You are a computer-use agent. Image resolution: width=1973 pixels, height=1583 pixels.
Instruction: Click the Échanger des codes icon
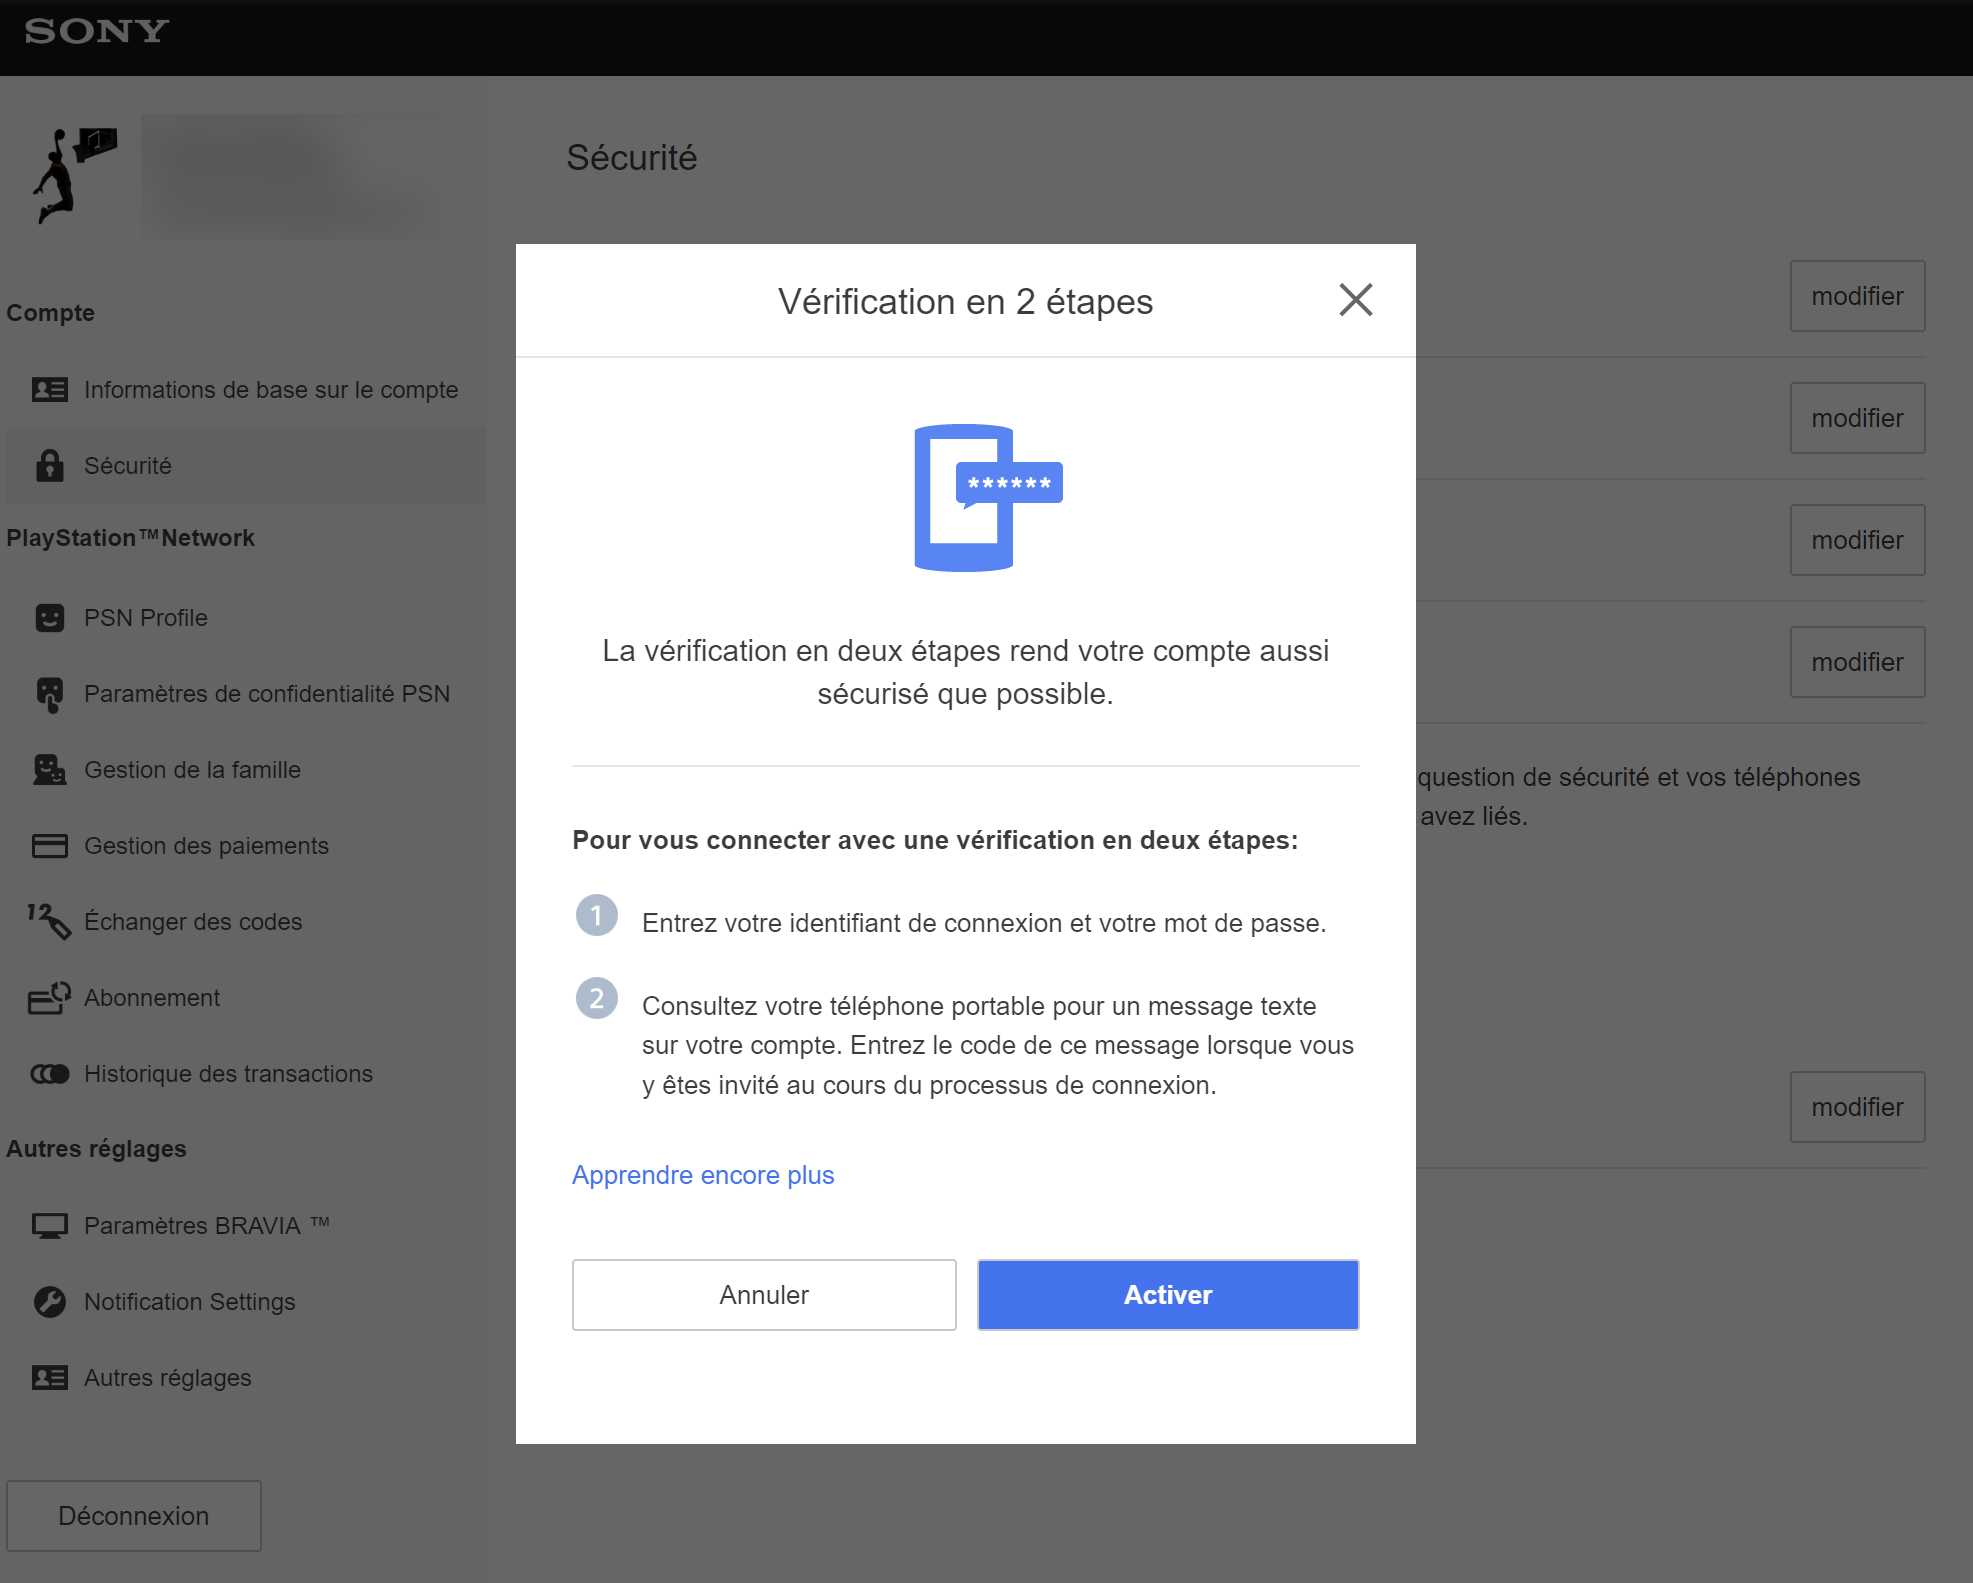[50, 921]
